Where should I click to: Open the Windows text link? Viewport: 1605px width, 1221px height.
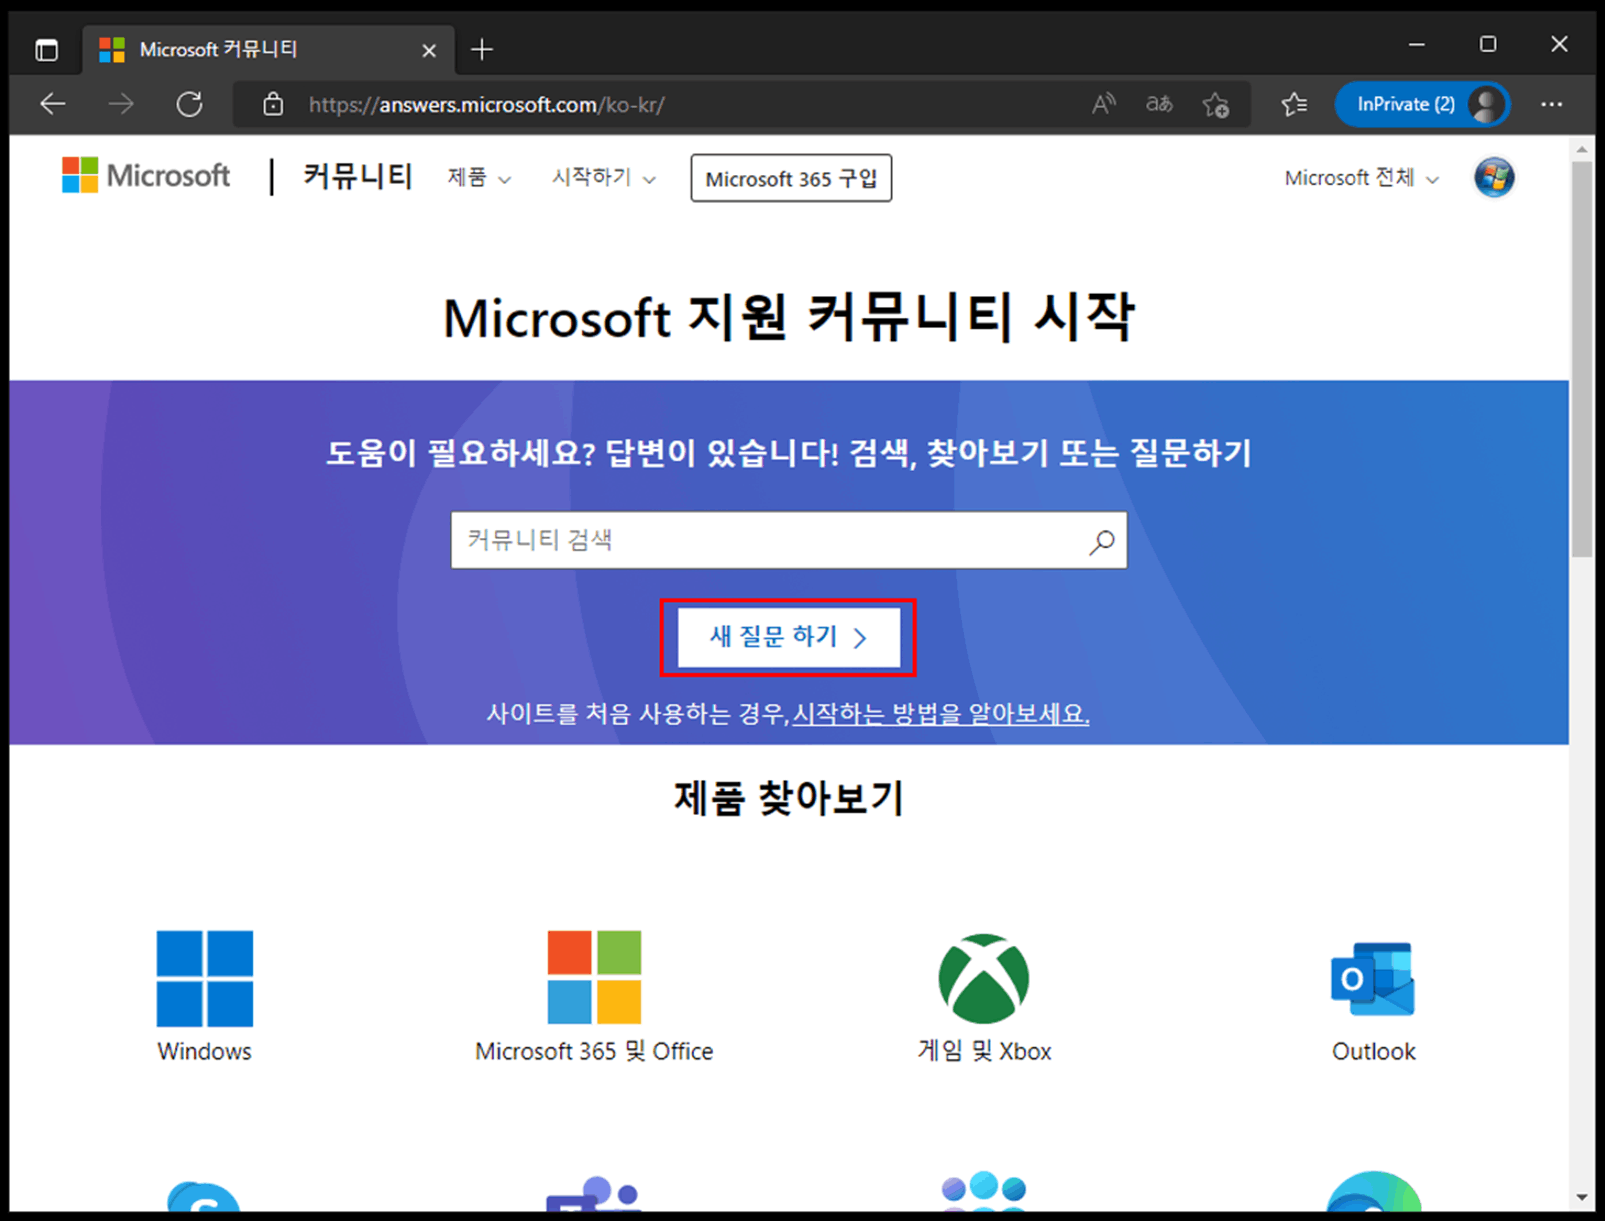tap(204, 1052)
